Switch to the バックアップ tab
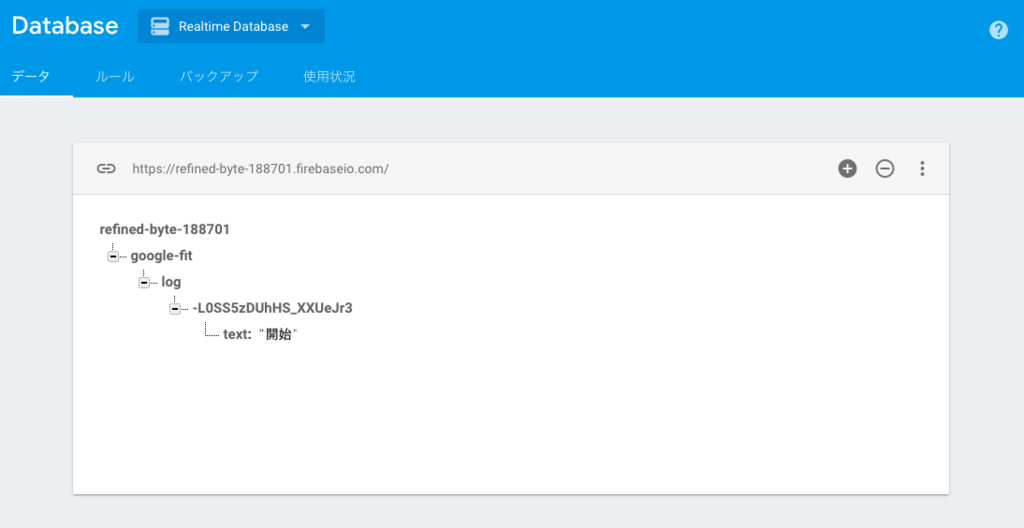The width and height of the screenshot is (1024, 528). pos(219,76)
